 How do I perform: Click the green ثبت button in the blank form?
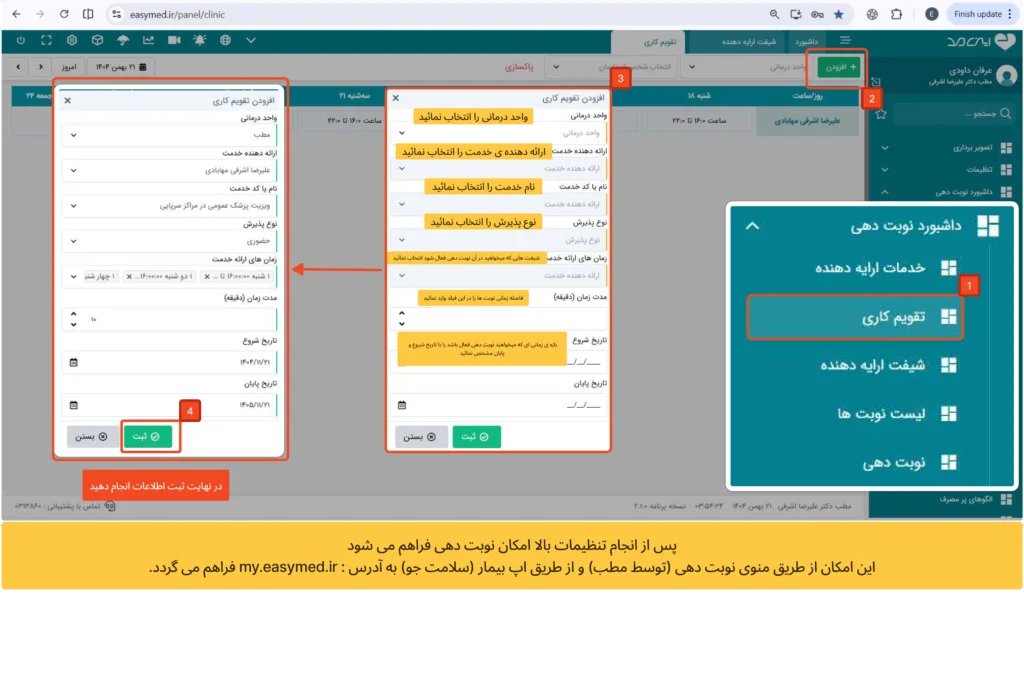pyautogui.click(x=476, y=436)
